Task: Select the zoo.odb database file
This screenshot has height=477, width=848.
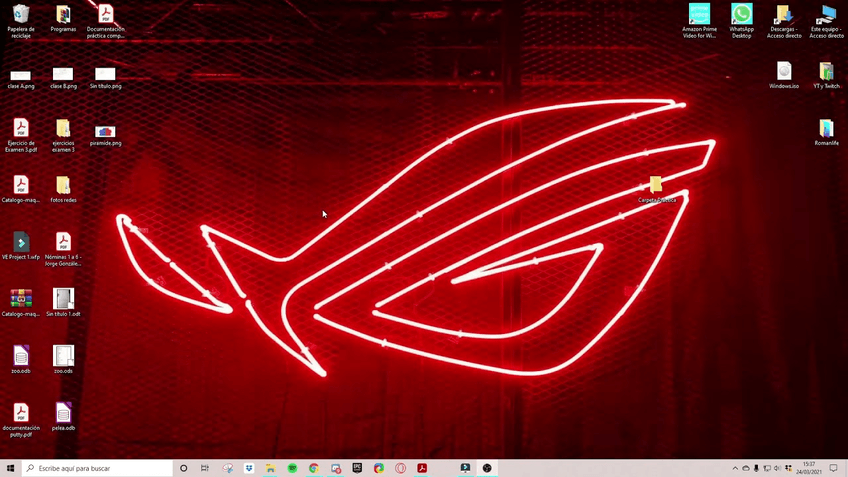Action: pyautogui.click(x=21, y=360)
